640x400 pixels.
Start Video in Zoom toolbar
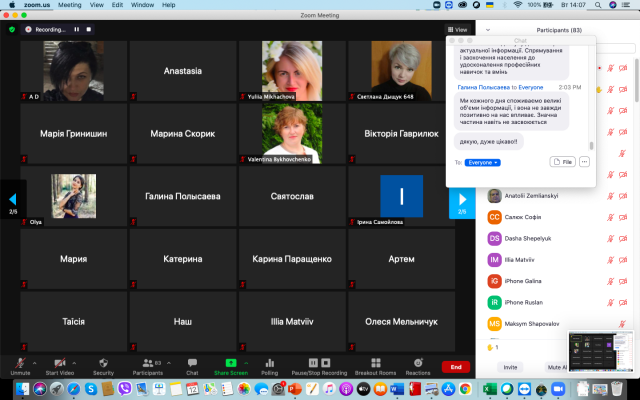(60, 366)
